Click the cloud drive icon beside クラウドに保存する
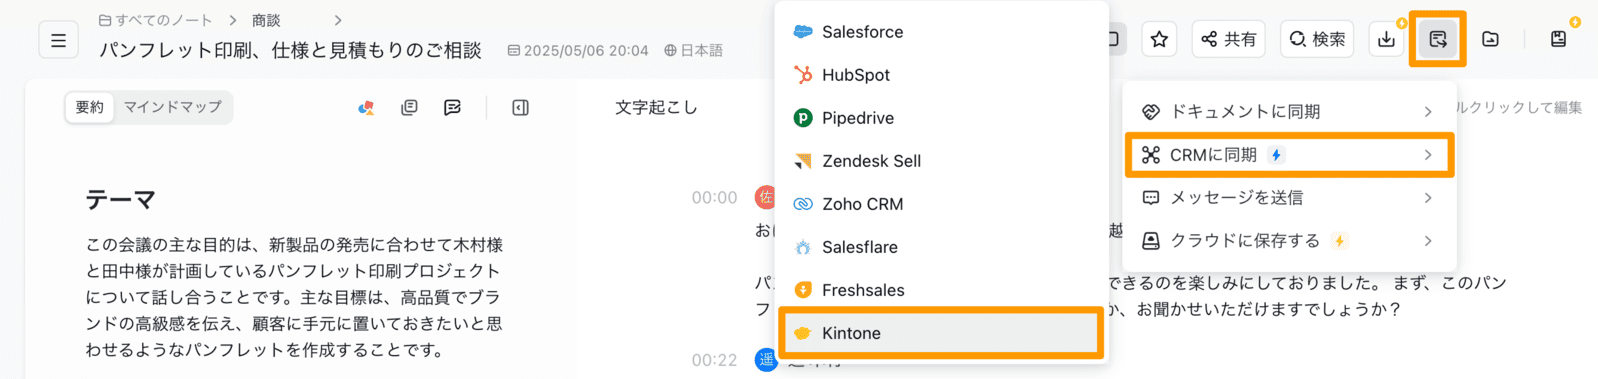This screenshot has height=379, width=1598. point(1151,241)
